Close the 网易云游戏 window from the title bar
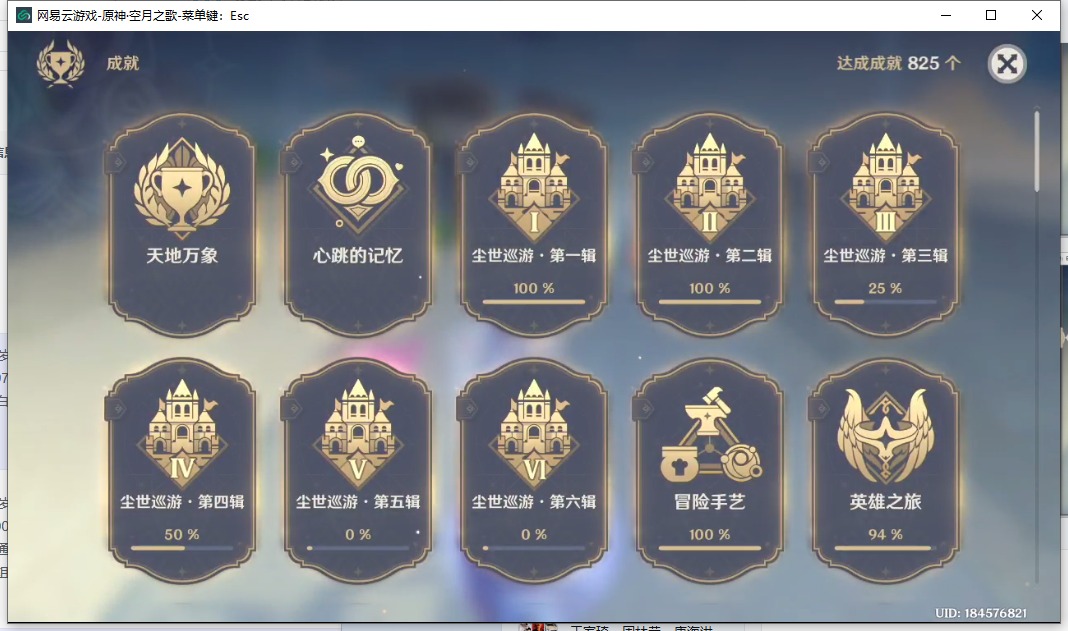 [x=1037, y=15]
